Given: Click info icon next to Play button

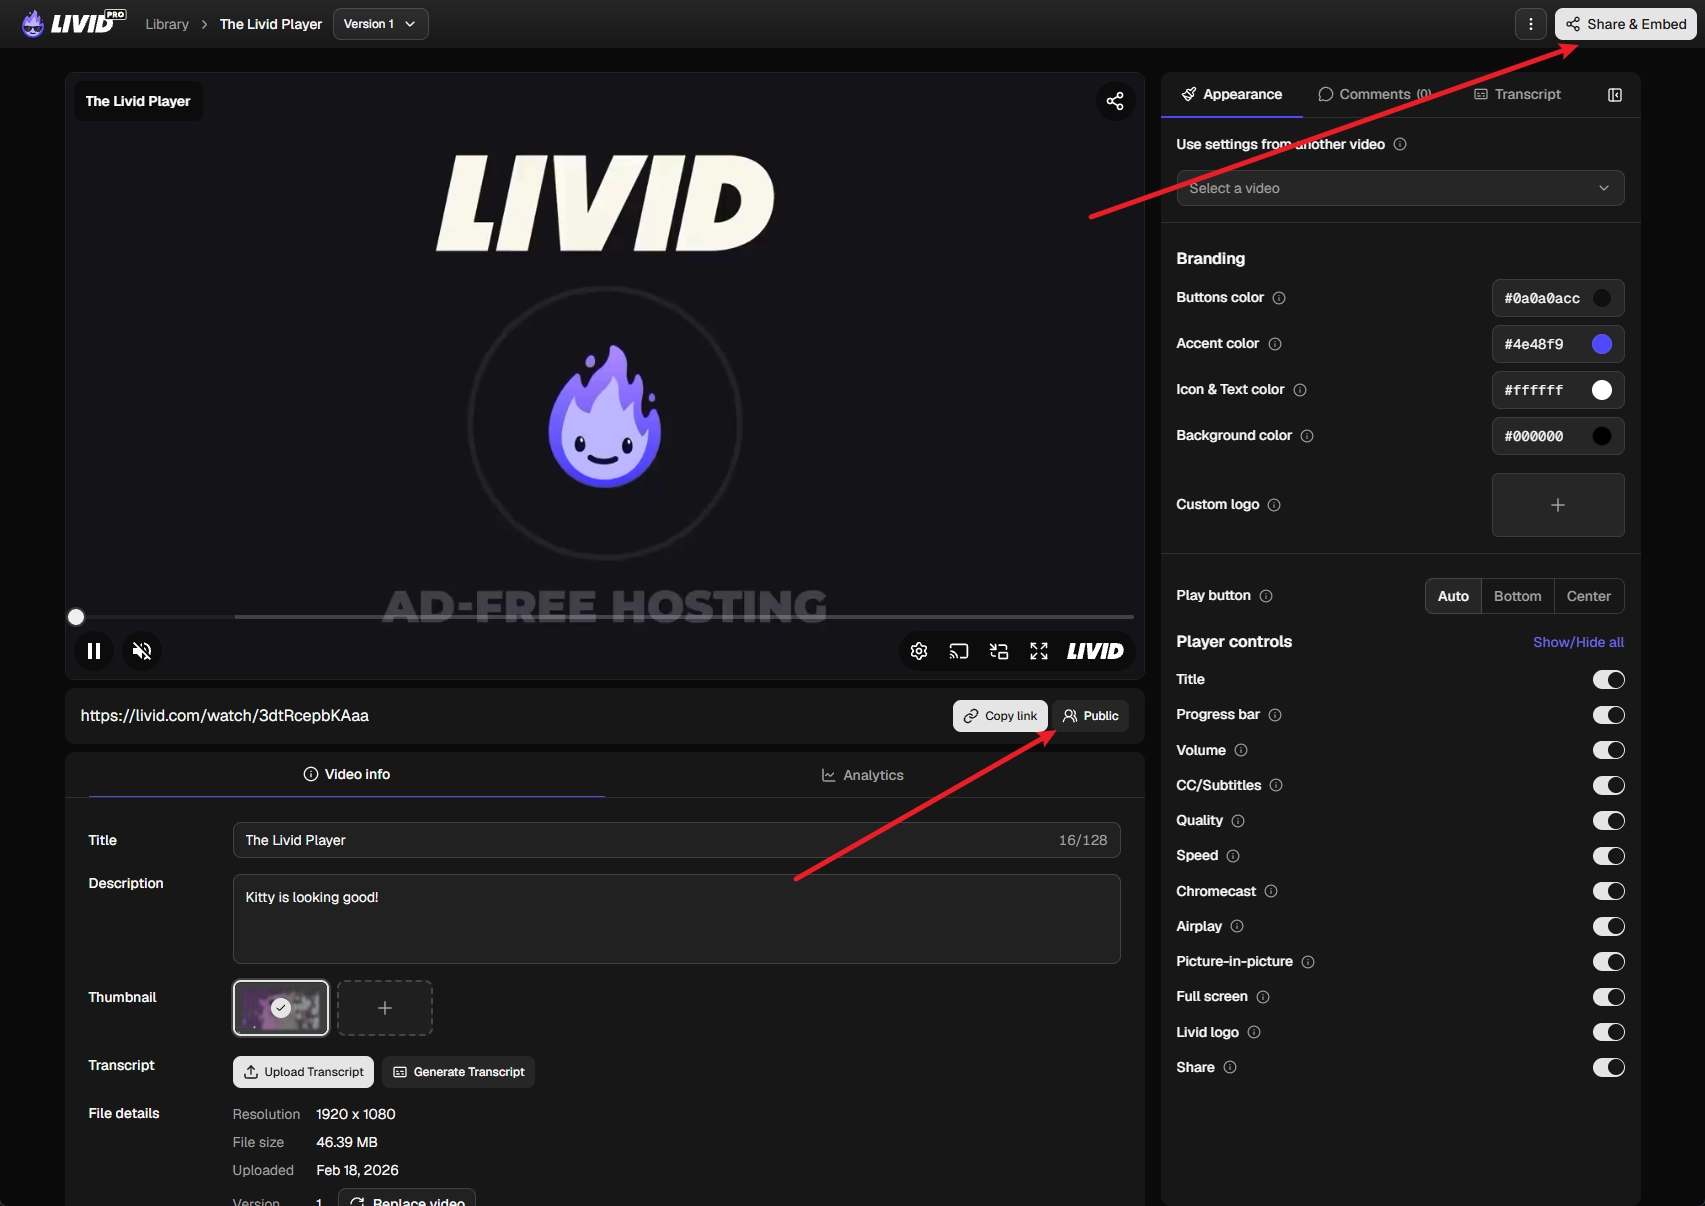Looking at the screenshot, I should (x=1266, y=596).
